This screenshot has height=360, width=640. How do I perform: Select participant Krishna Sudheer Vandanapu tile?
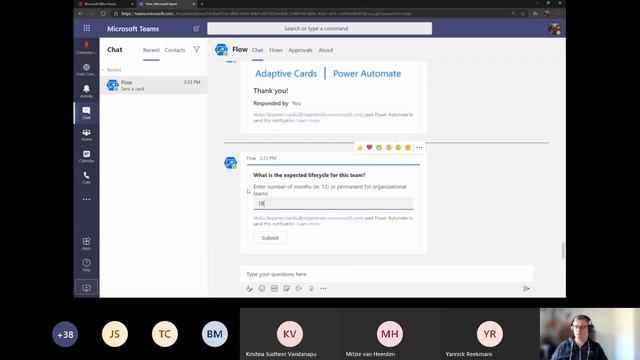pos(290,334)
